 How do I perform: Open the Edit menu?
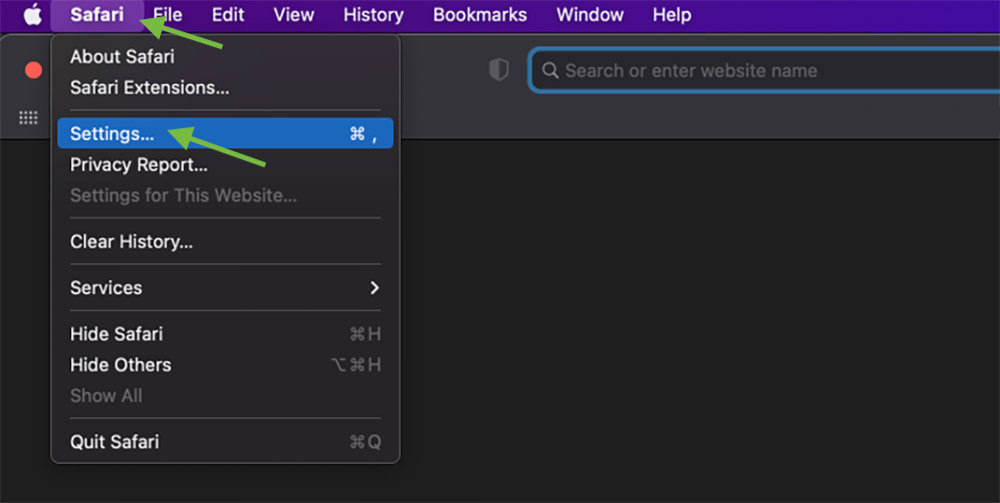(228, 15)
